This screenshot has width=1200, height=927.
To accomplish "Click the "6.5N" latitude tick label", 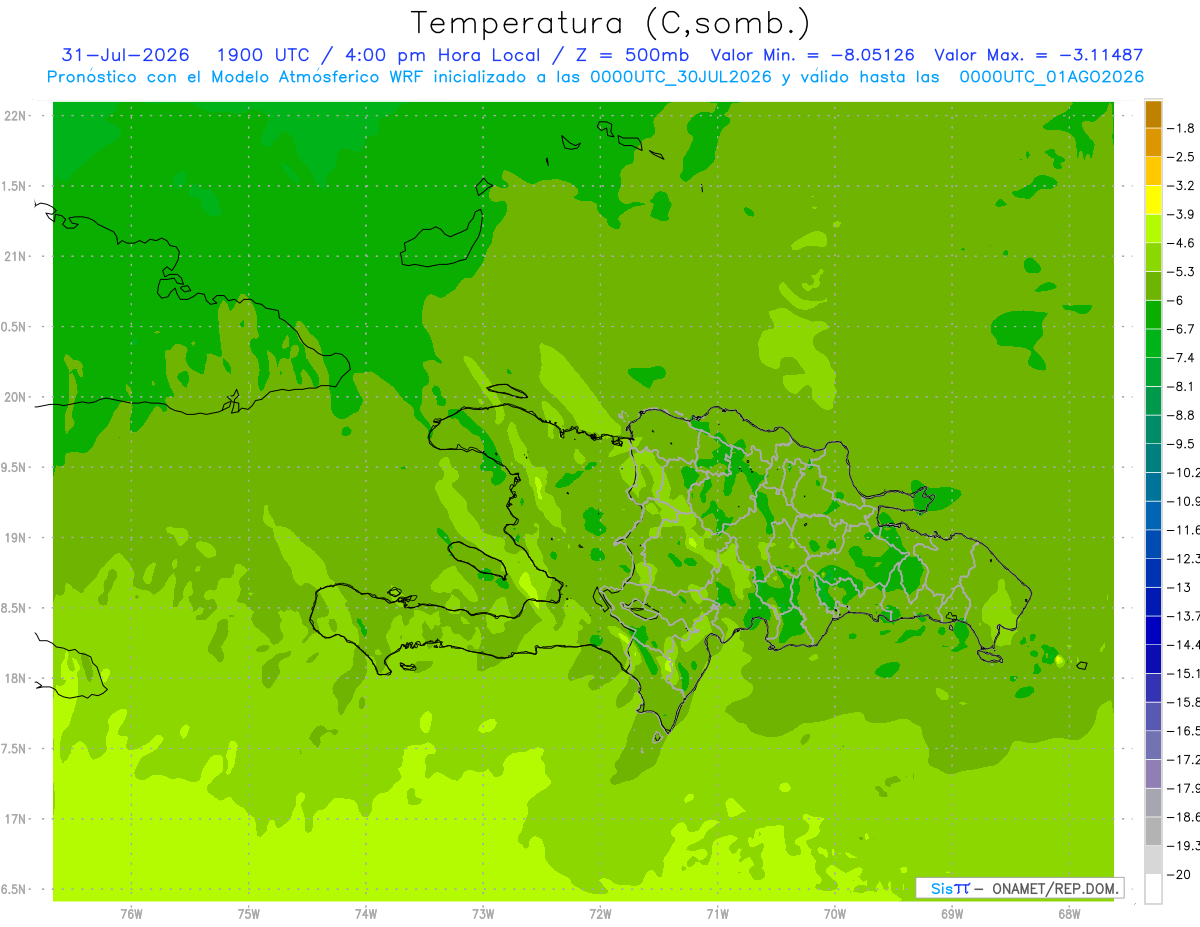I will [x=15, y=889].
